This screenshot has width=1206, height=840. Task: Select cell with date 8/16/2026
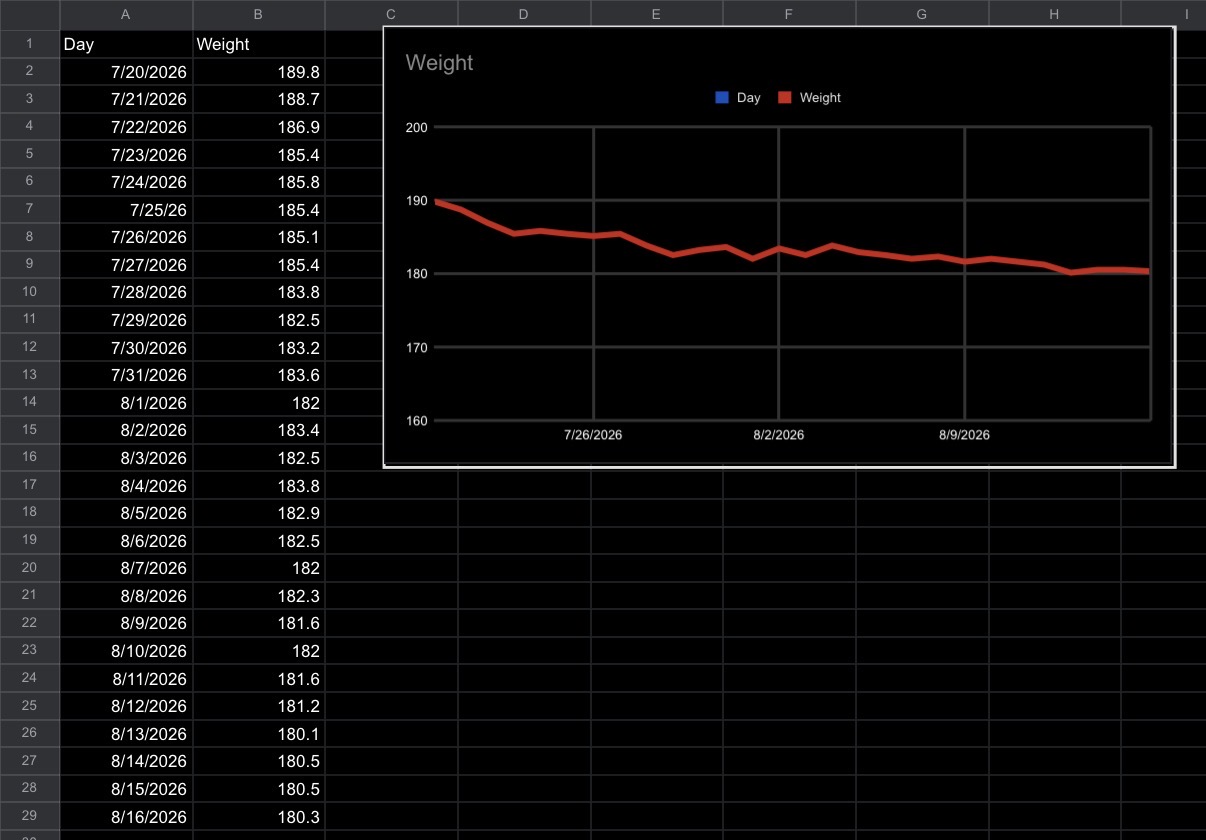(x=126, y=816)
